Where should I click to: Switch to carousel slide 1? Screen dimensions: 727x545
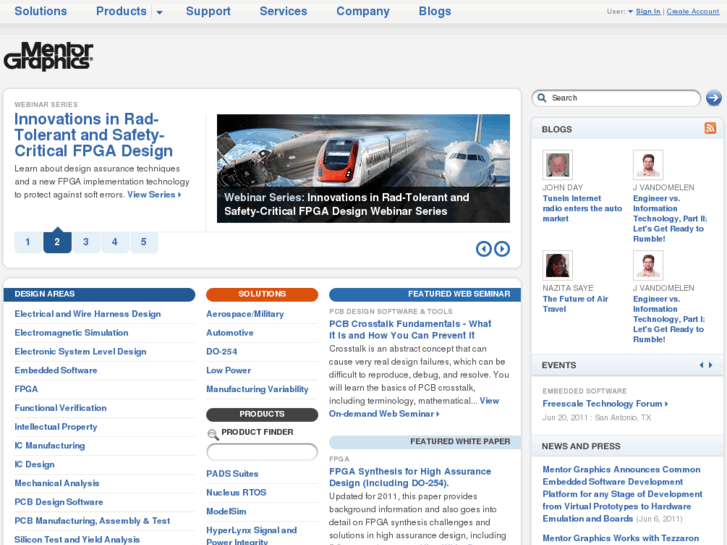pos(28,242)
